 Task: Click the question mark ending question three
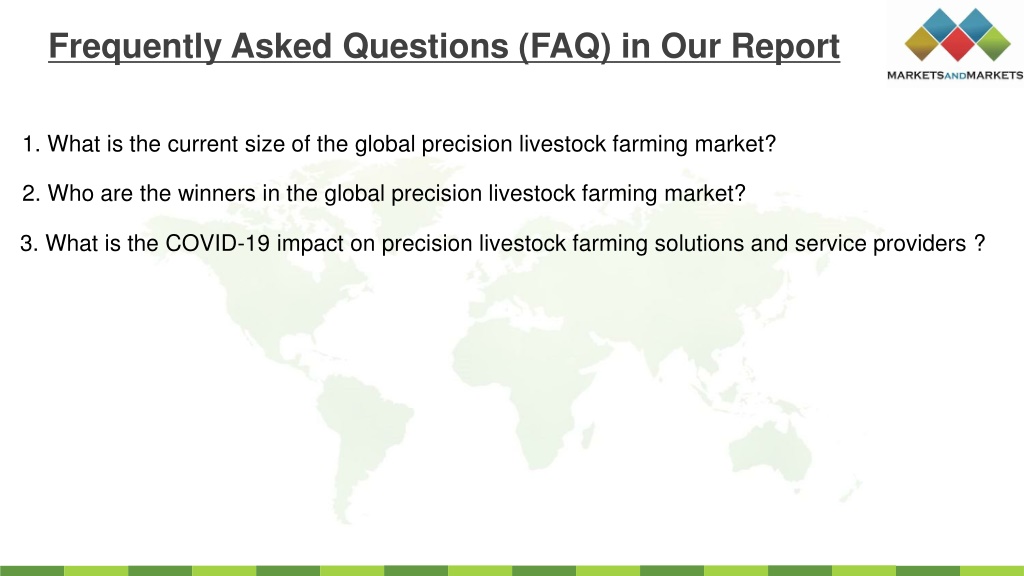click(x=979, y=244)
